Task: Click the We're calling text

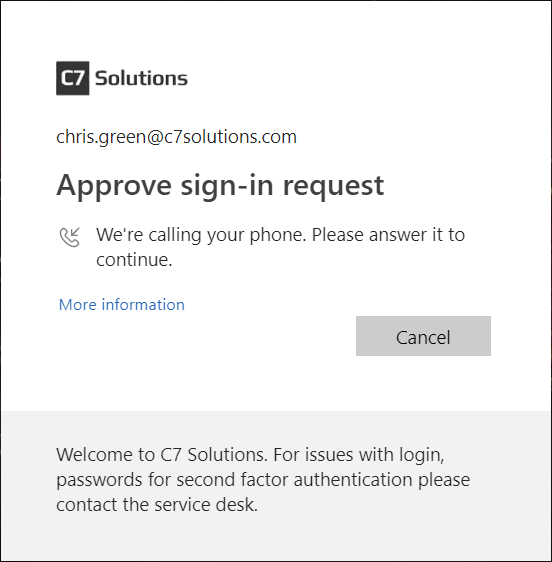Action: [148, 236]
